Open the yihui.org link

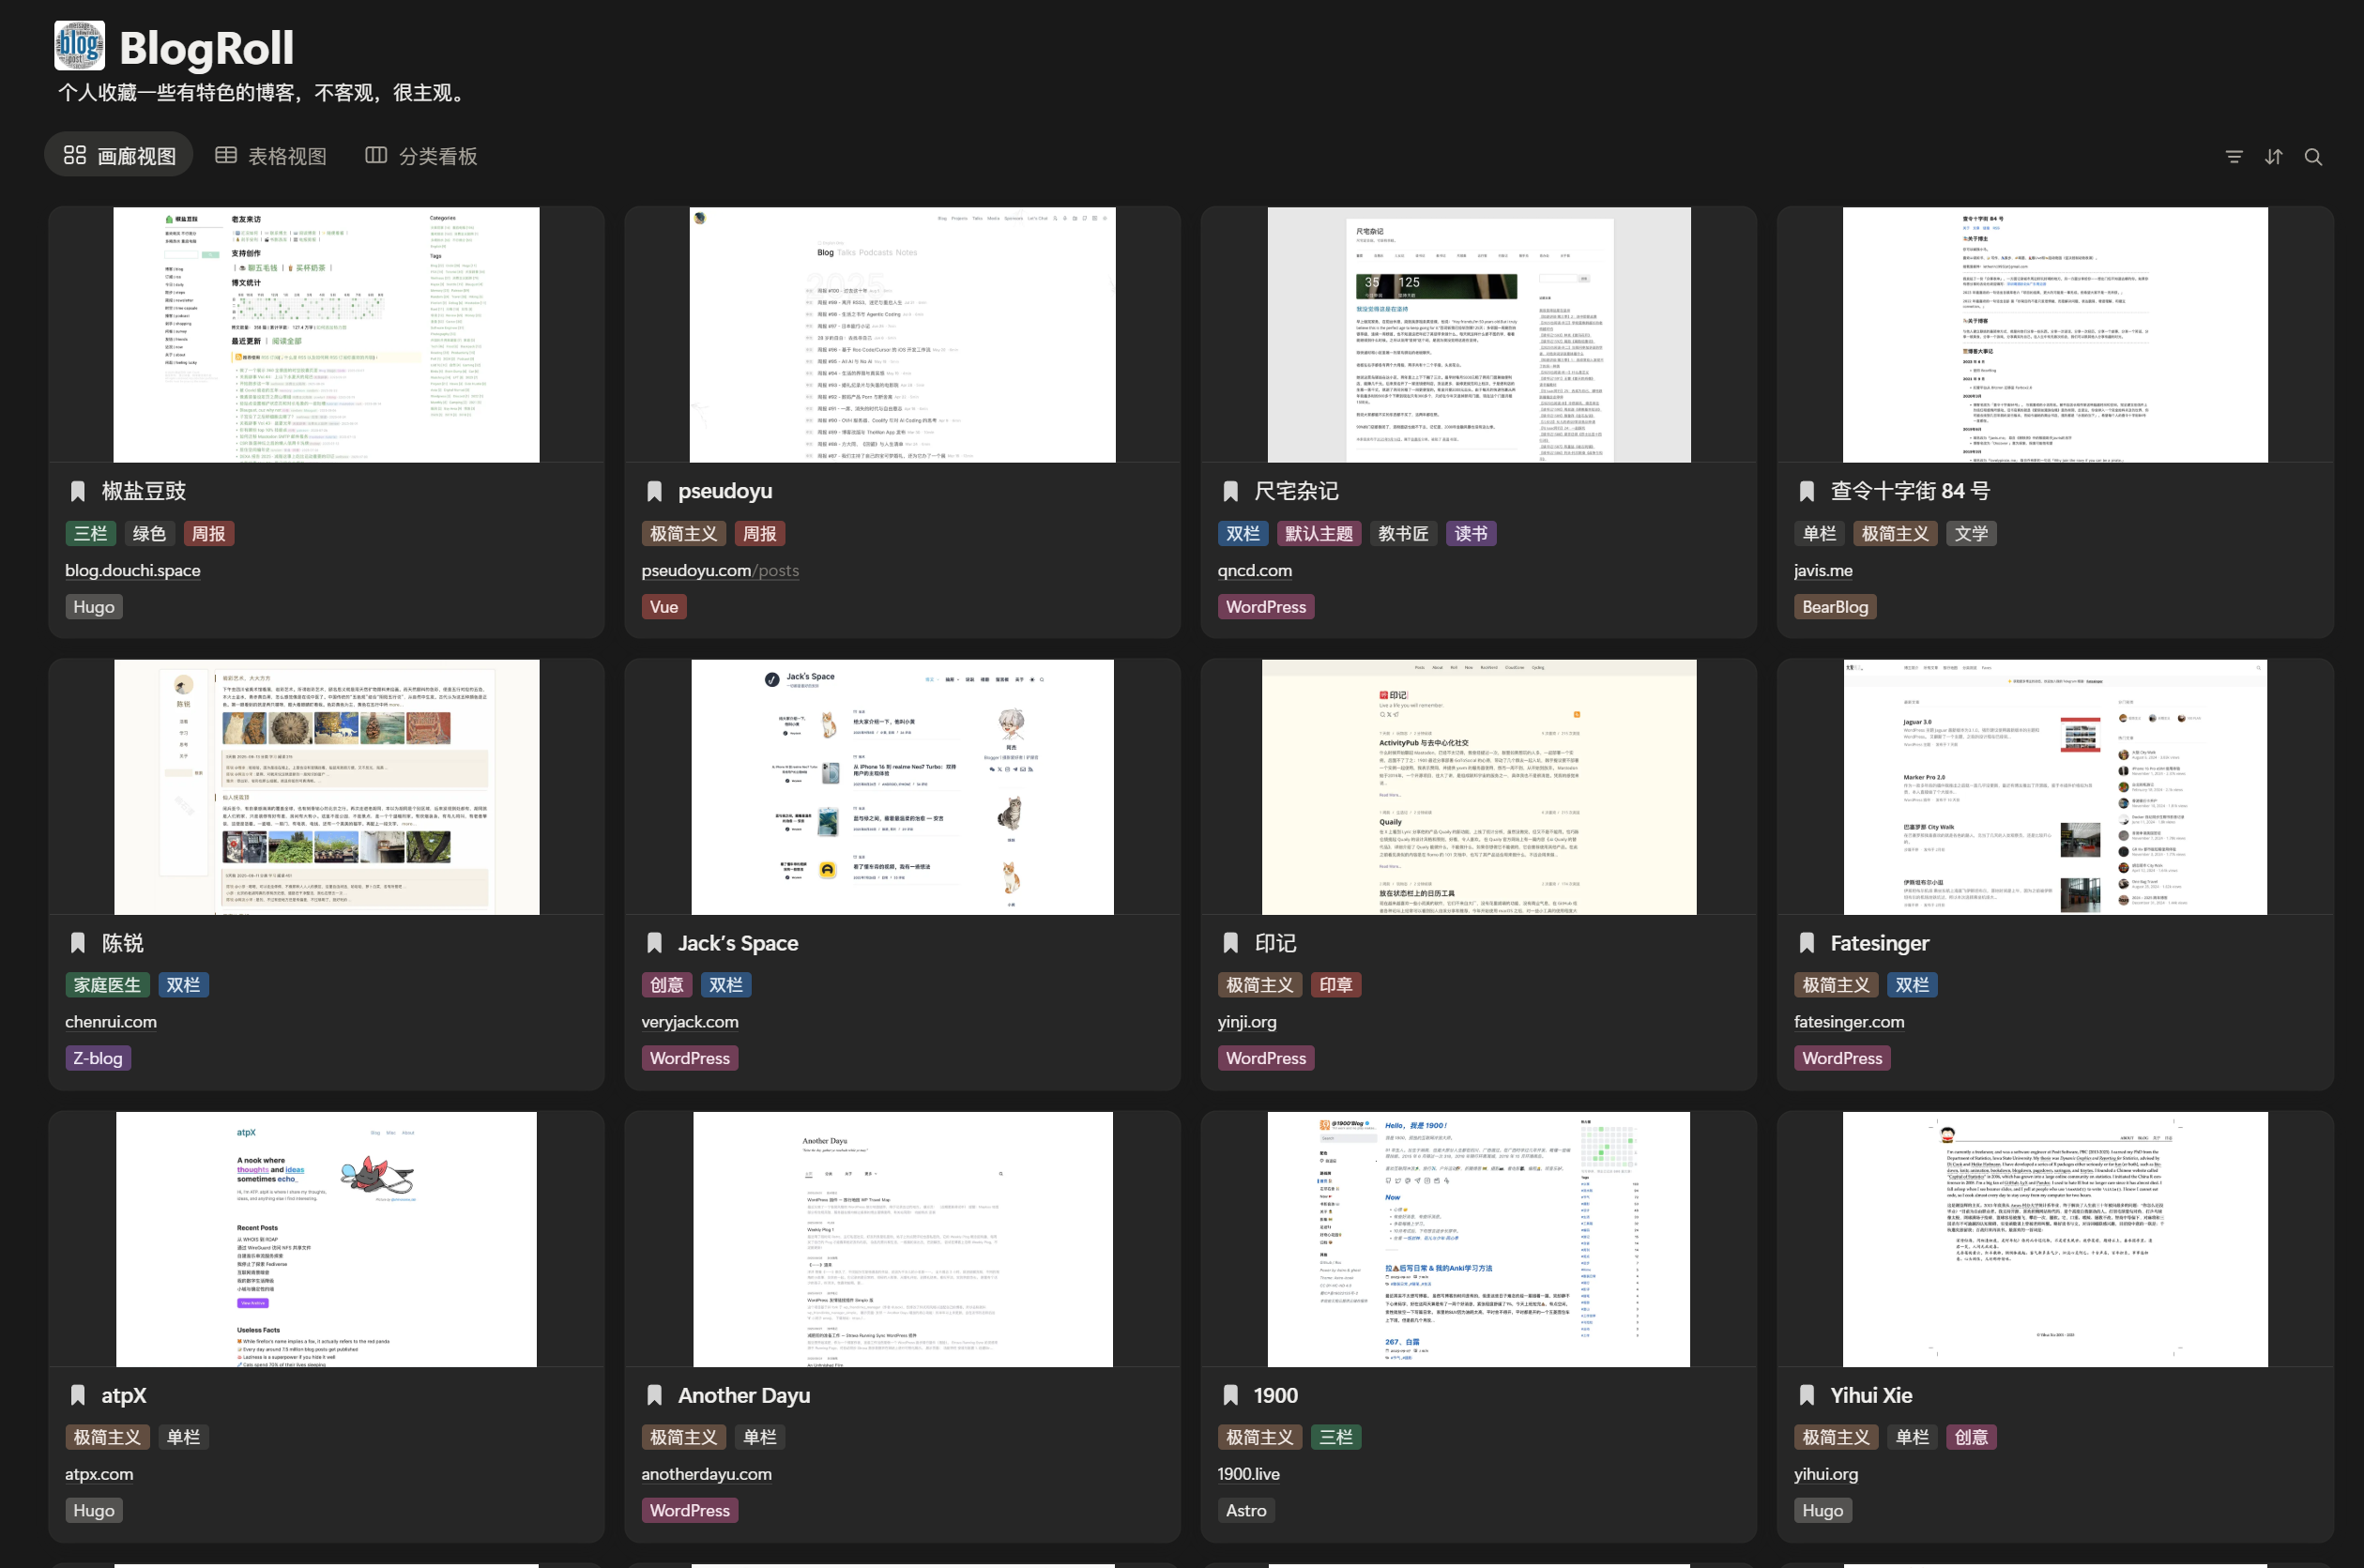point(1825,1474)
